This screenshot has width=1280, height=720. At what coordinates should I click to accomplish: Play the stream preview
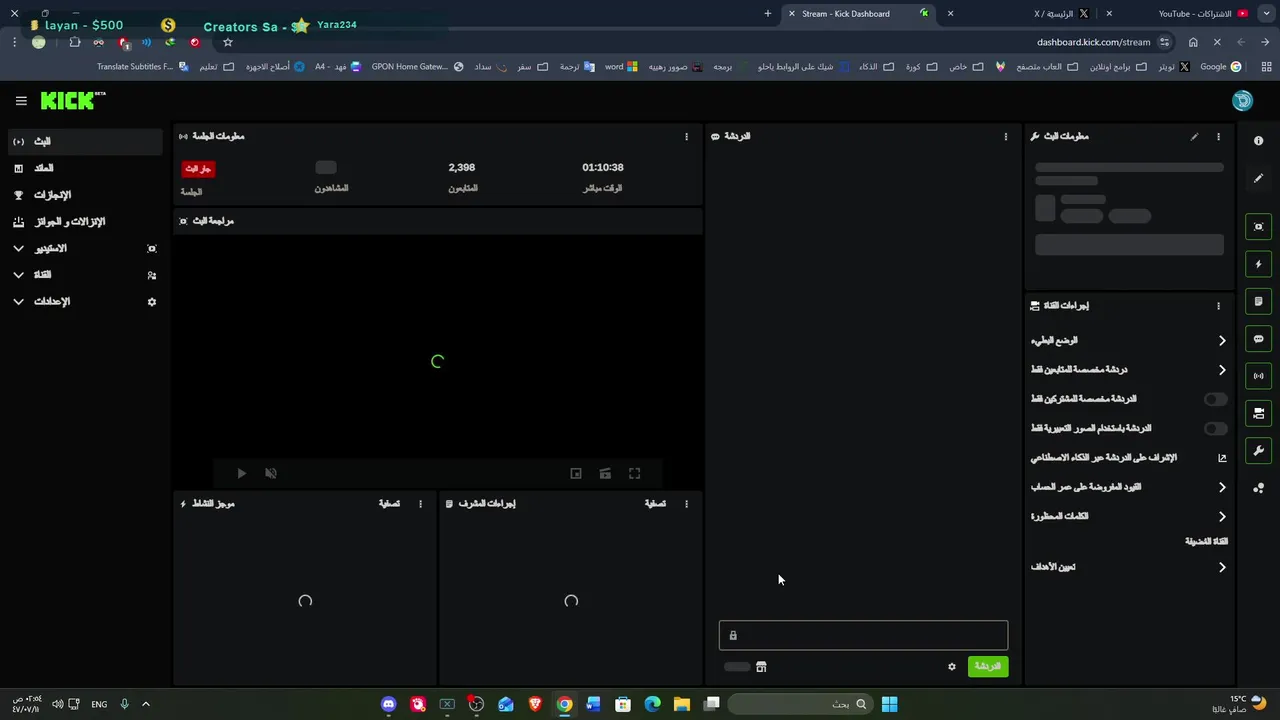pos(241,474)
